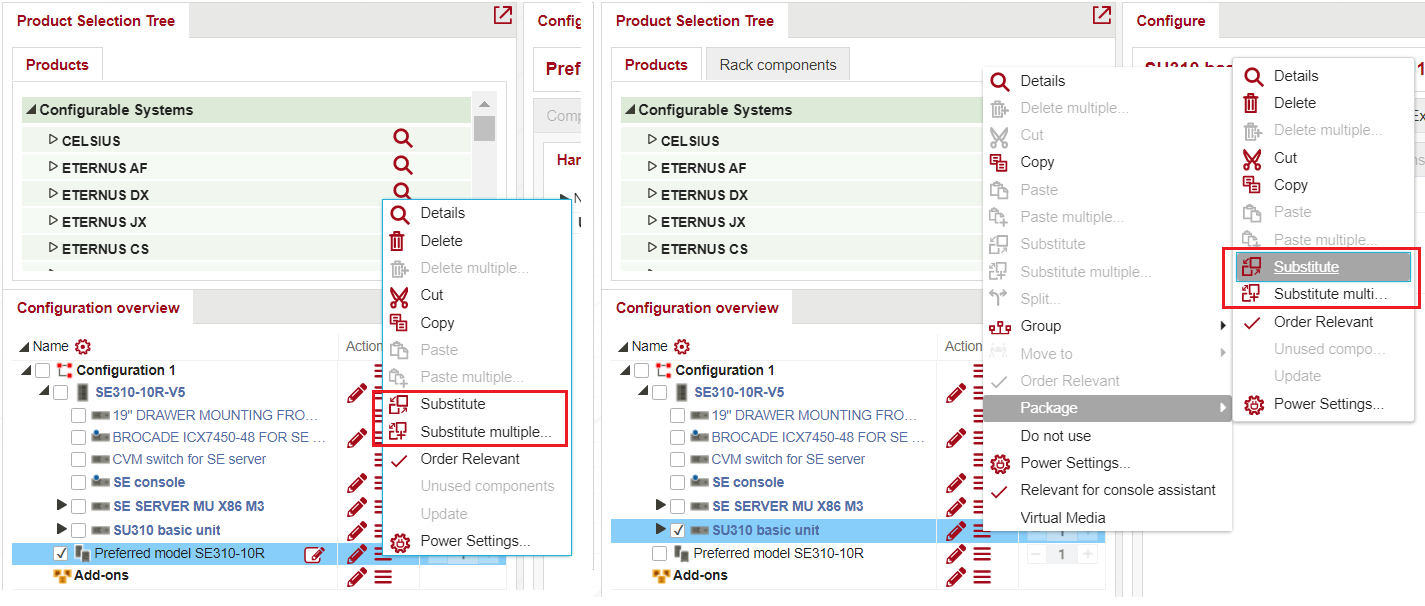
Task: Open hamburger menu in non-highlighted Preferred model SE310-10R row
Action: pyautogui.click(x=982, y=554)
